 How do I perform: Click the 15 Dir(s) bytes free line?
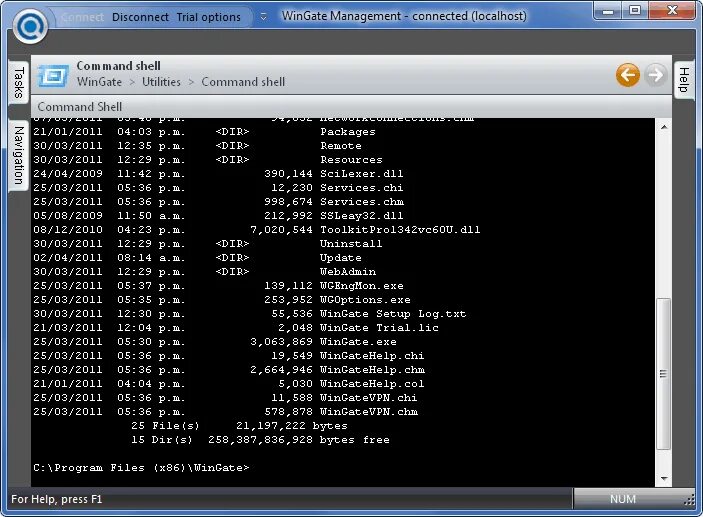pos(260,440)
